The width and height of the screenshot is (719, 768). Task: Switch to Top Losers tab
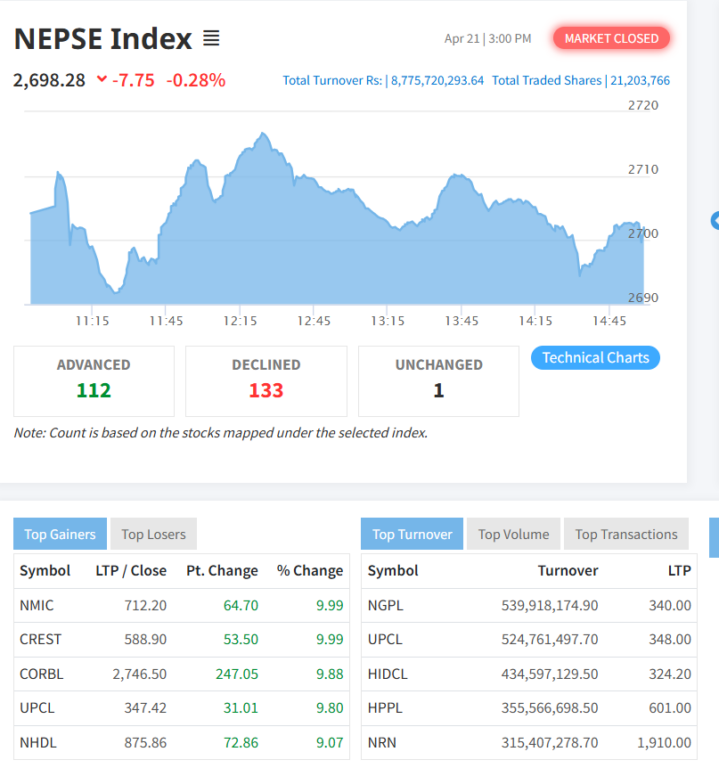pyautogui.click(x=153, y=534)
